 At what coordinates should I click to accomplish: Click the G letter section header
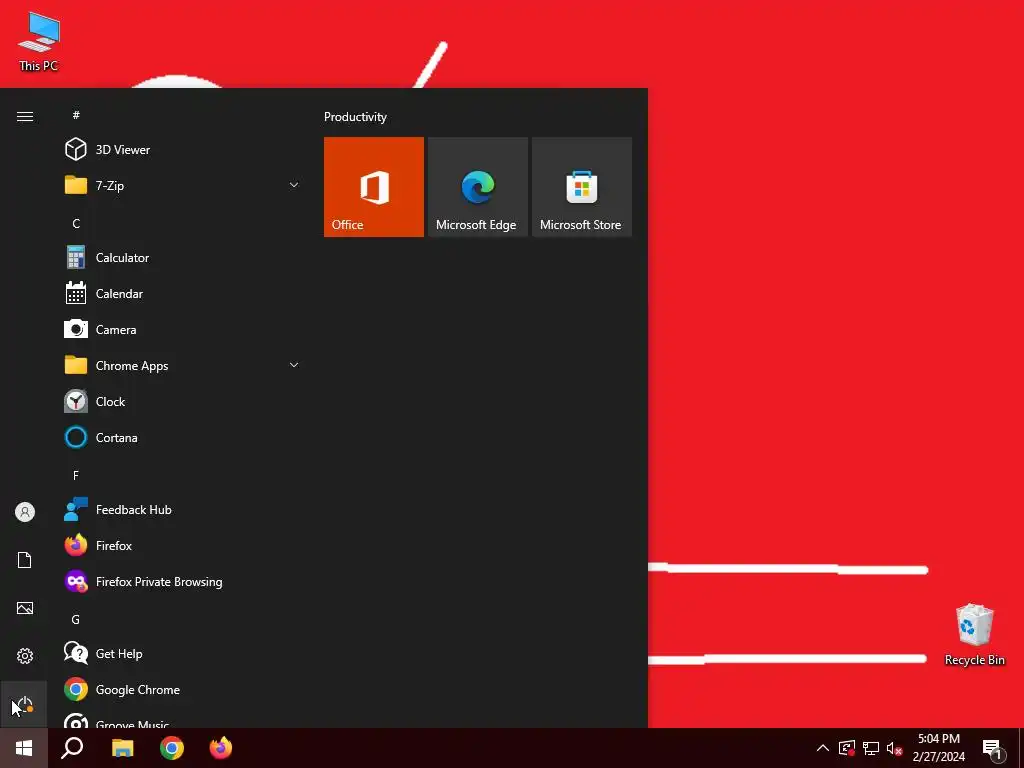76,619
